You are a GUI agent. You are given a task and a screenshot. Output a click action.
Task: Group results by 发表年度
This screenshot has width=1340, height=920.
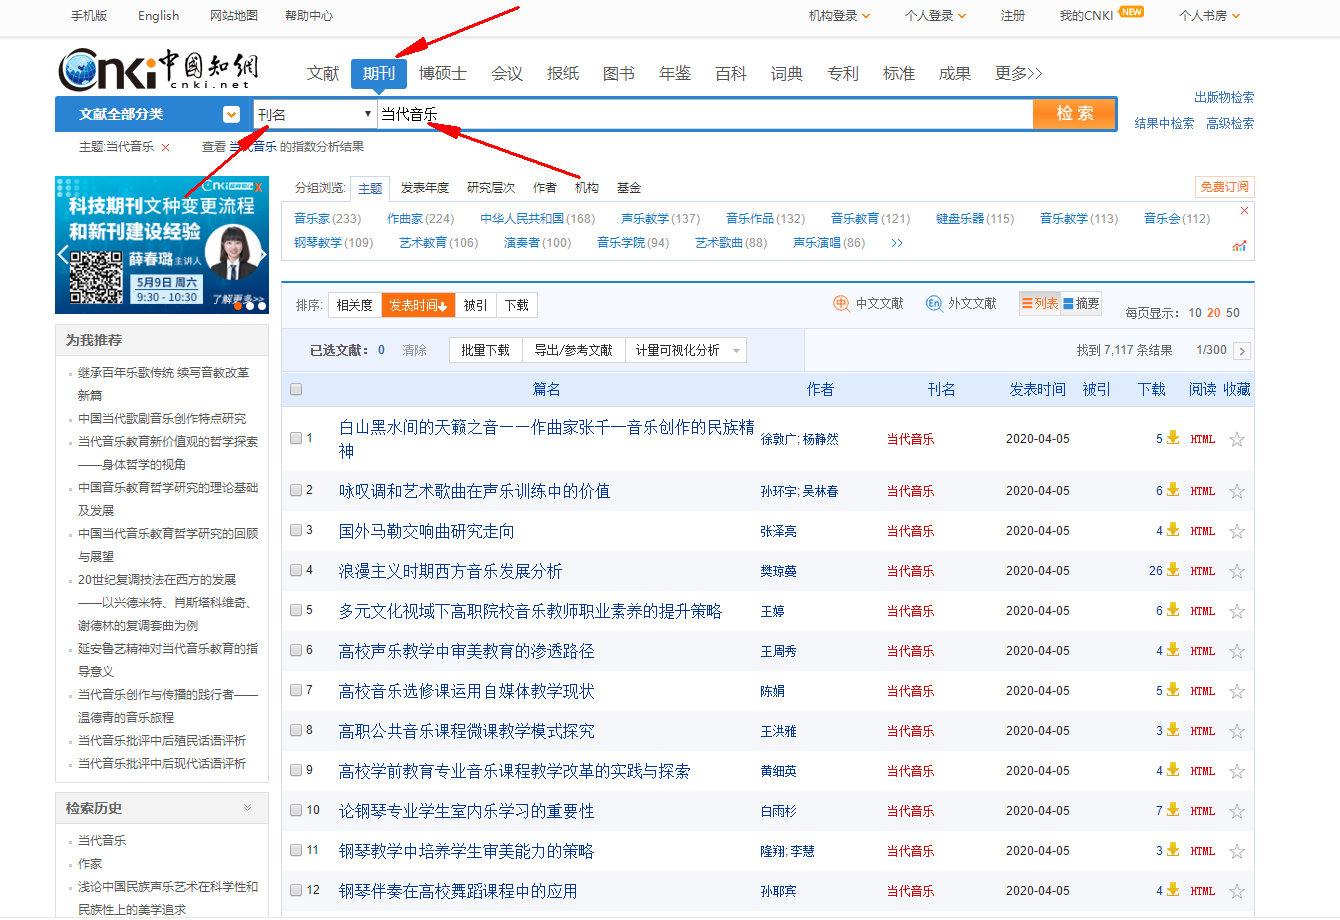point(425,188)
